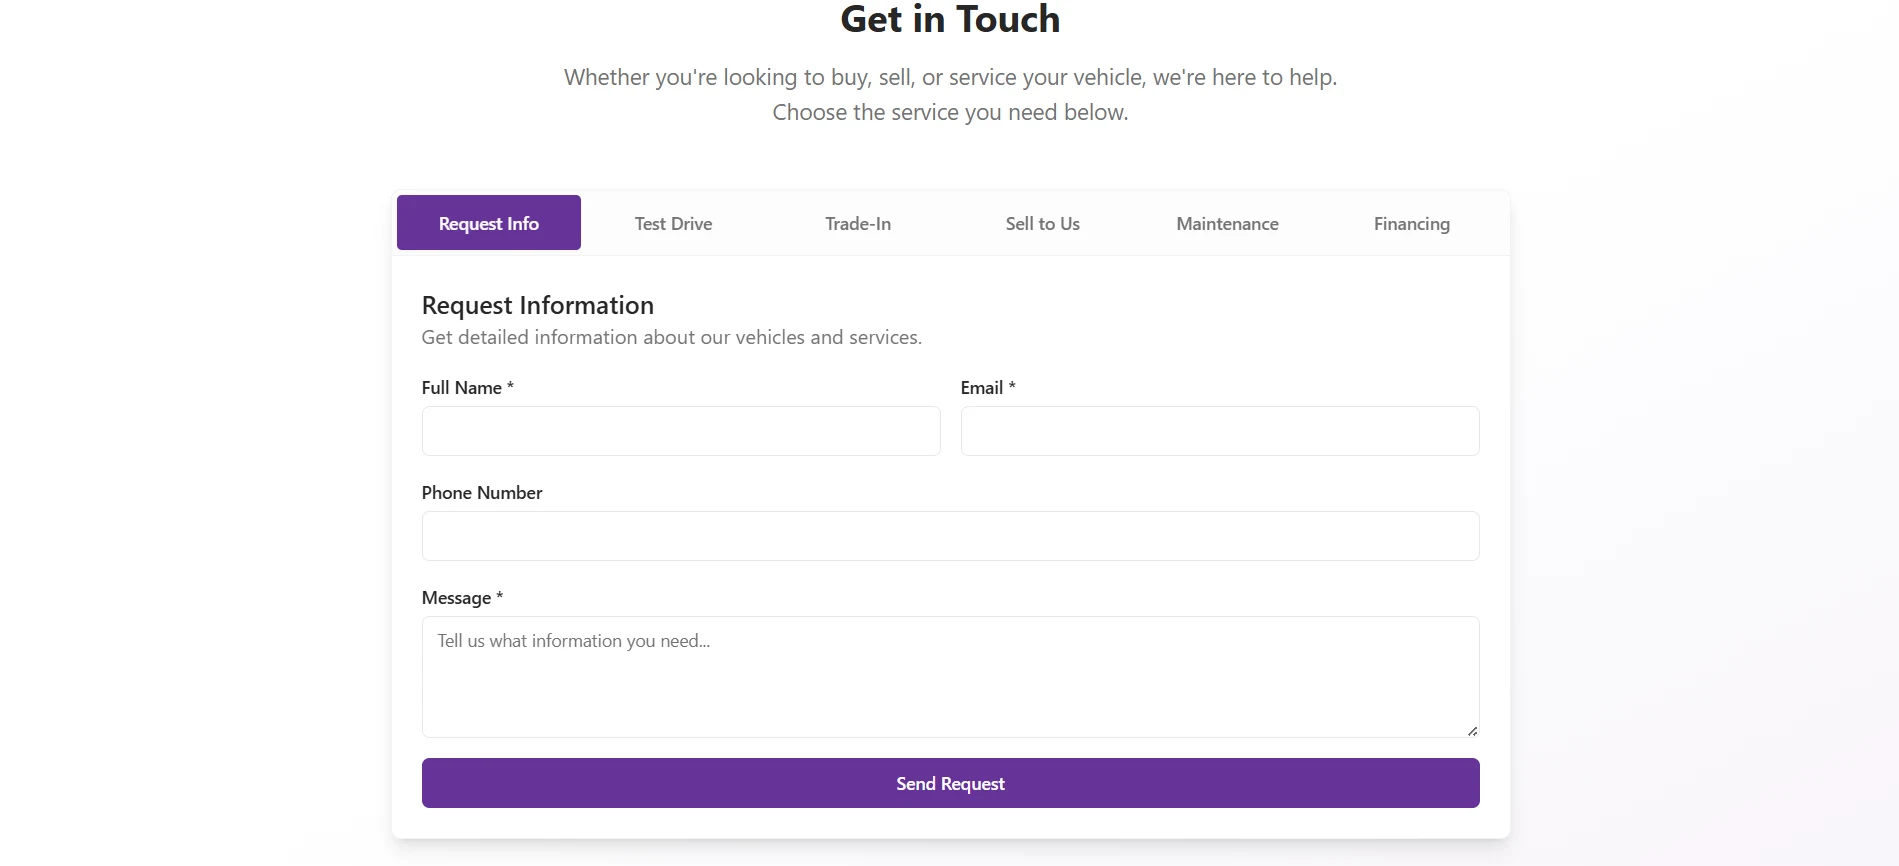Focus the Email input field
The image size is (1899, 866).
1219,431
